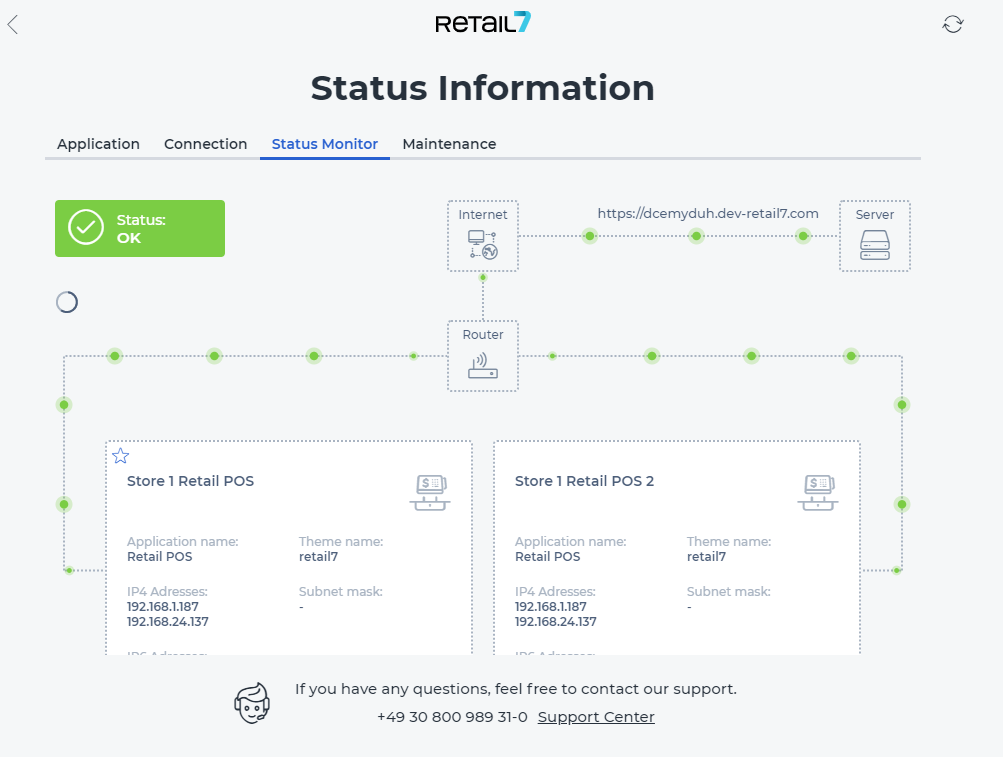Click the Internet network icon
Screen dimensions: 1003x757
point(483,244)
